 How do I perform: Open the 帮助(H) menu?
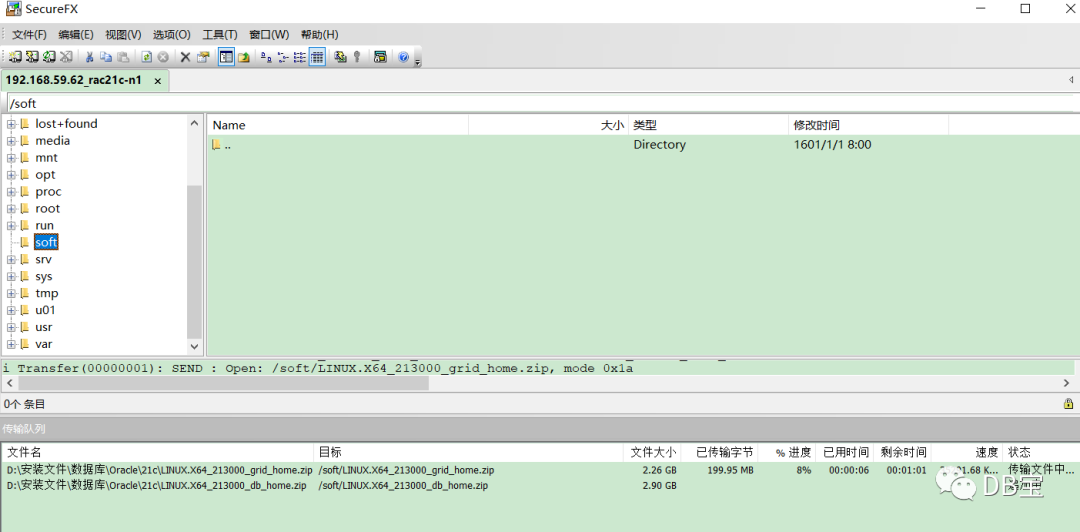[320, 34]
